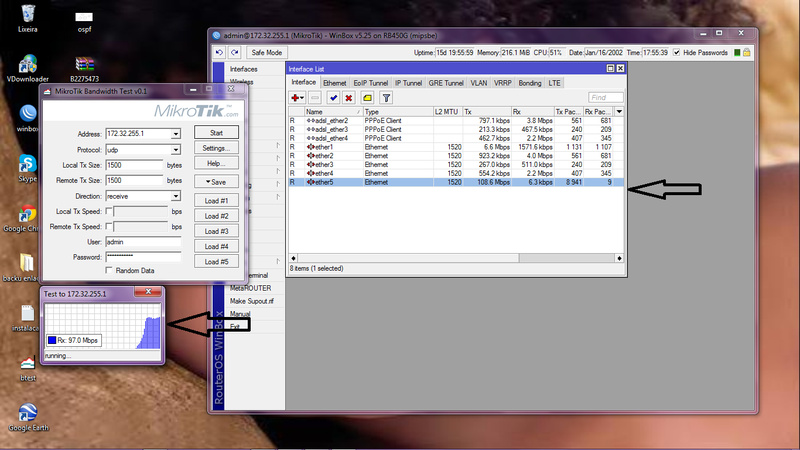
Task: Click the yellow comment icon in Interface List
Action: pos(367,98)
